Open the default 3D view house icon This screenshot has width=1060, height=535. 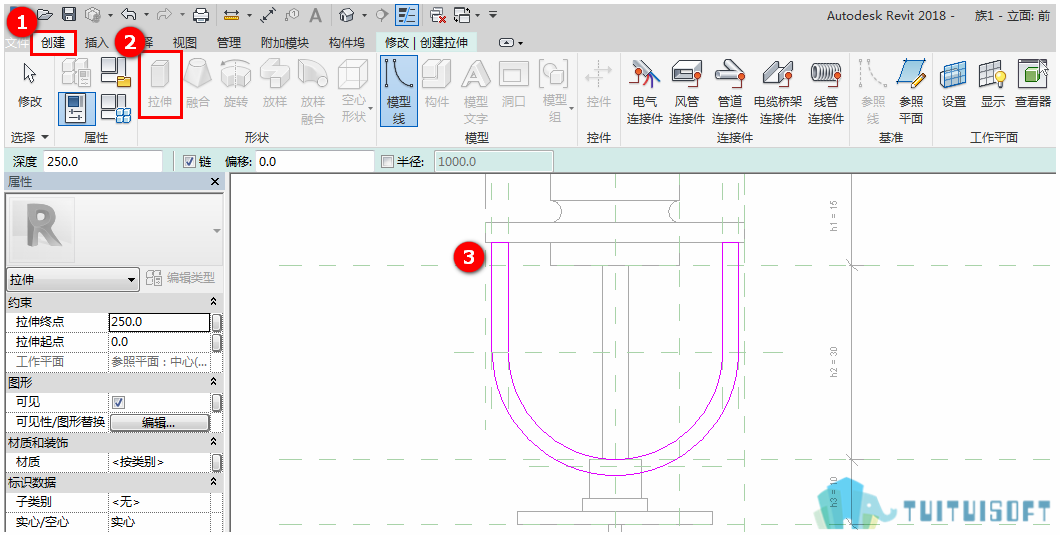point(347,14)
